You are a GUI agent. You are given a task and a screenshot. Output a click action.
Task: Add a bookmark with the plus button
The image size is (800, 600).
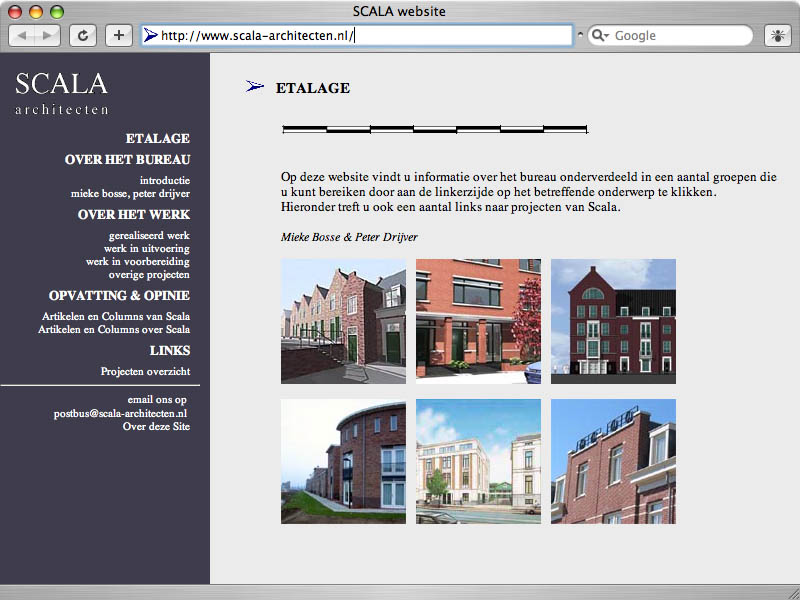tap(119, 36)
